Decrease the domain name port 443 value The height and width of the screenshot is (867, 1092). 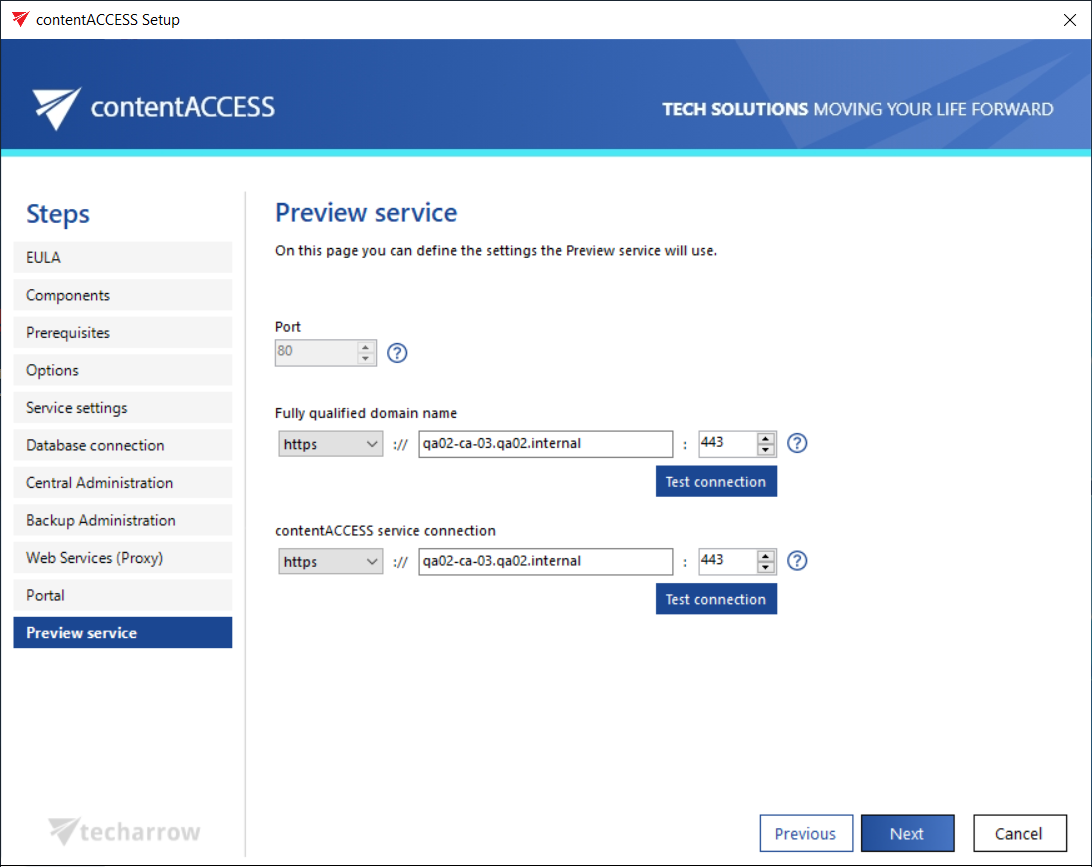(767, 450)
